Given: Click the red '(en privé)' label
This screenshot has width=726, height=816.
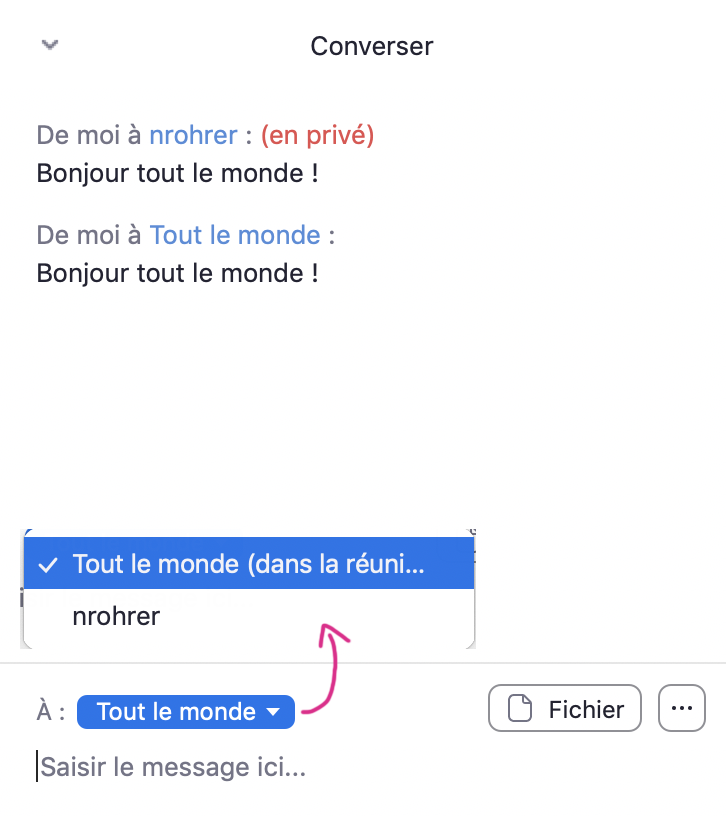Looking at the screenshot, I should (x=317, y=135).
